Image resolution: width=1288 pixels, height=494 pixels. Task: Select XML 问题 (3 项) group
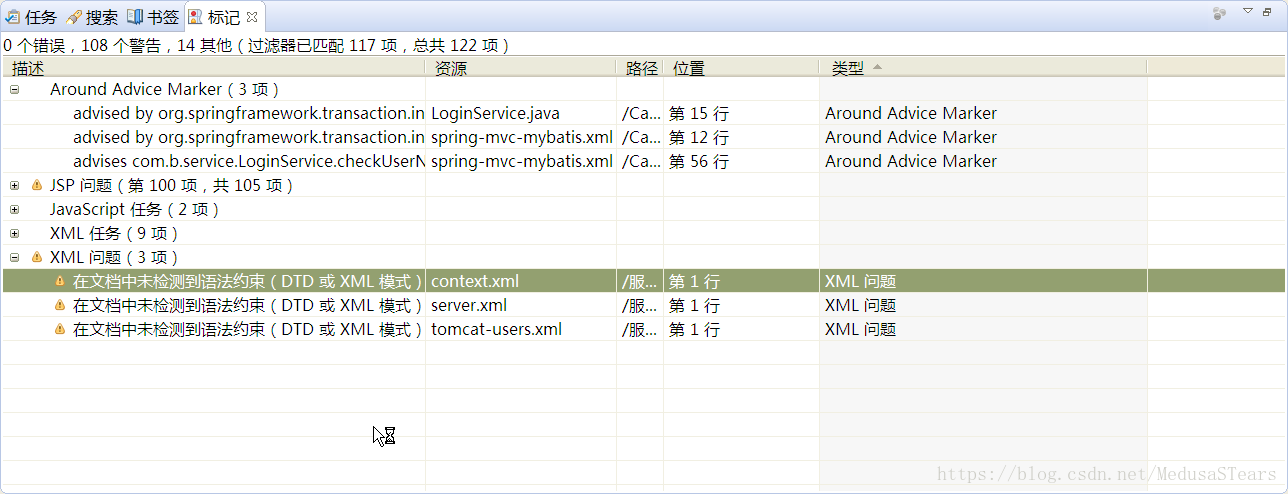tap(114, 257)
